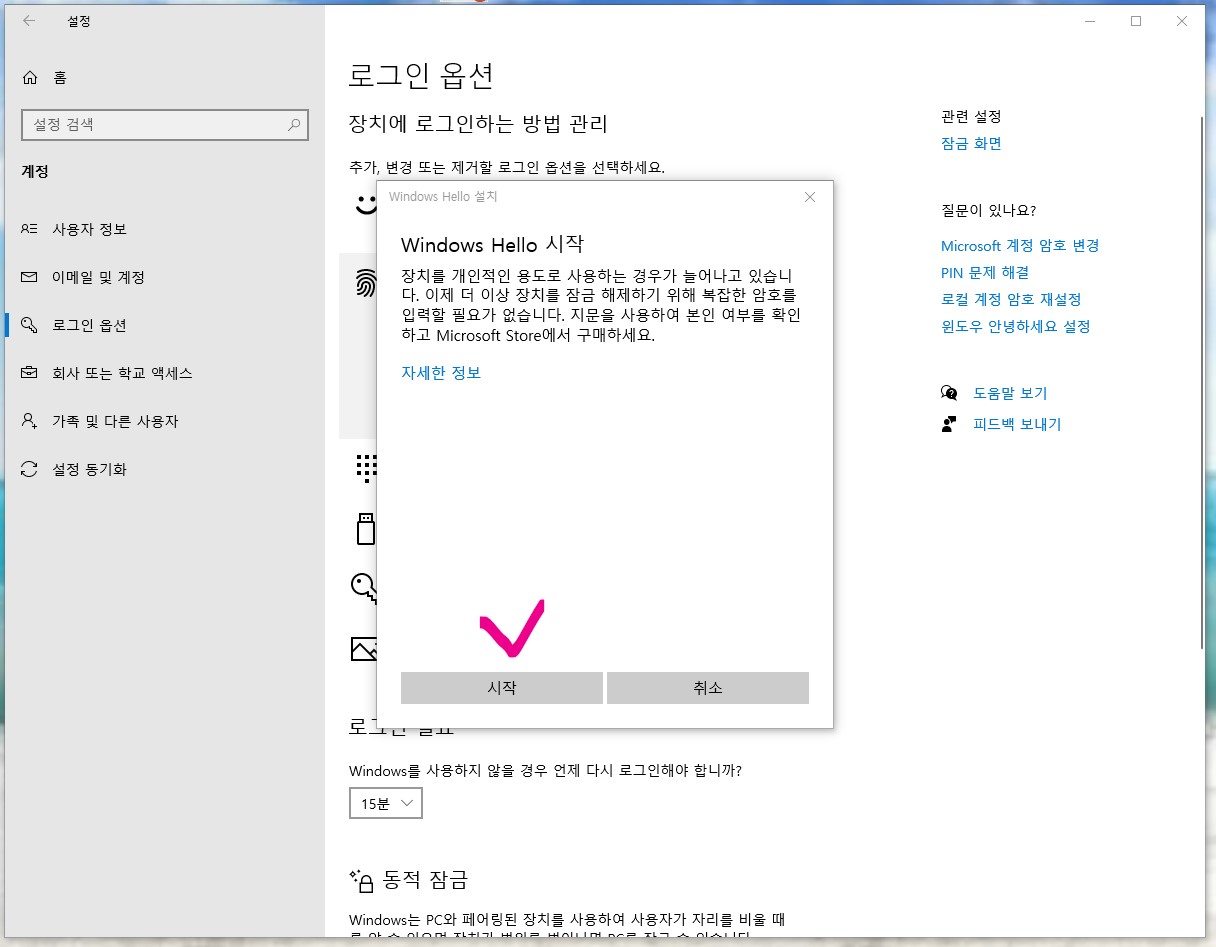Click the 장치에 로그인하는 방법 관리 heading
The image size is (1216, 947).
[478, 124]
